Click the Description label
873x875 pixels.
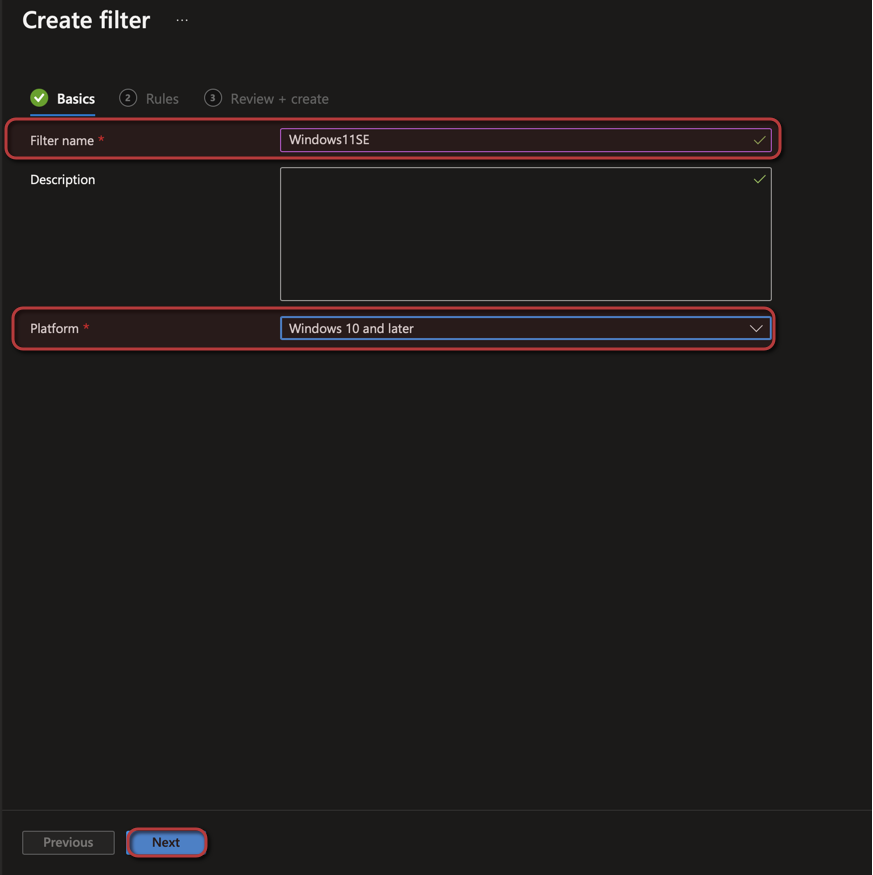tap(62, 180)
